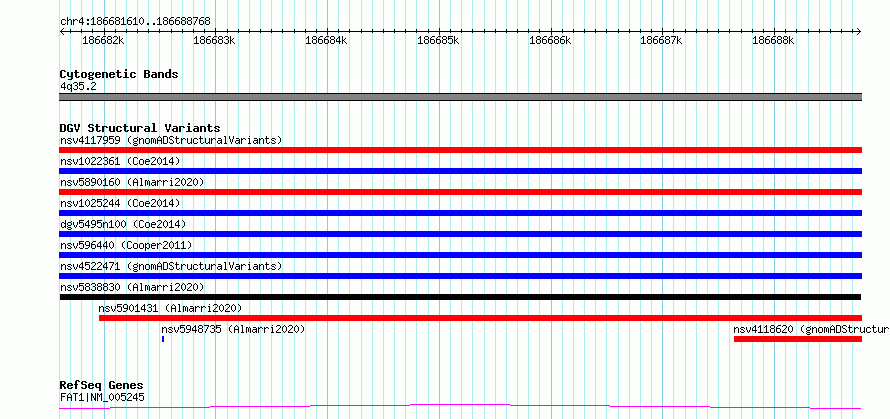Click the 186686k ruler tick label
This screenshot has width=890, height=419.
click(x=550, y=41)
